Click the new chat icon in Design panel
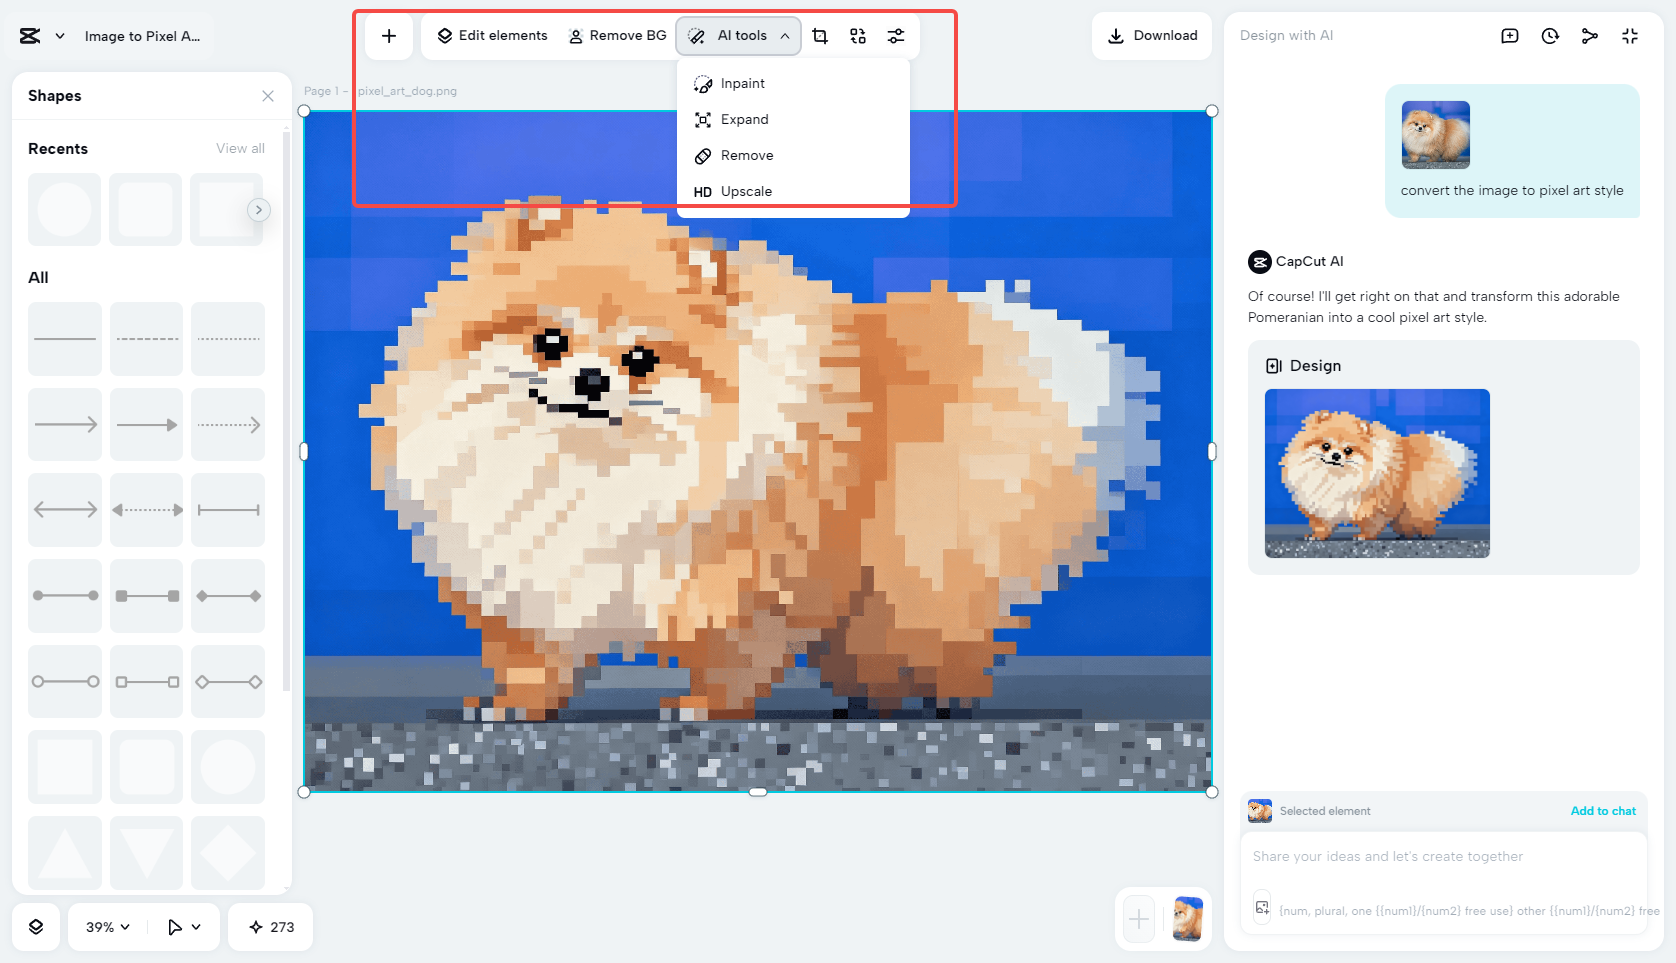The height and width of the screenshot is (963, 1676). pyautogui.click(x=1510, y=35)
